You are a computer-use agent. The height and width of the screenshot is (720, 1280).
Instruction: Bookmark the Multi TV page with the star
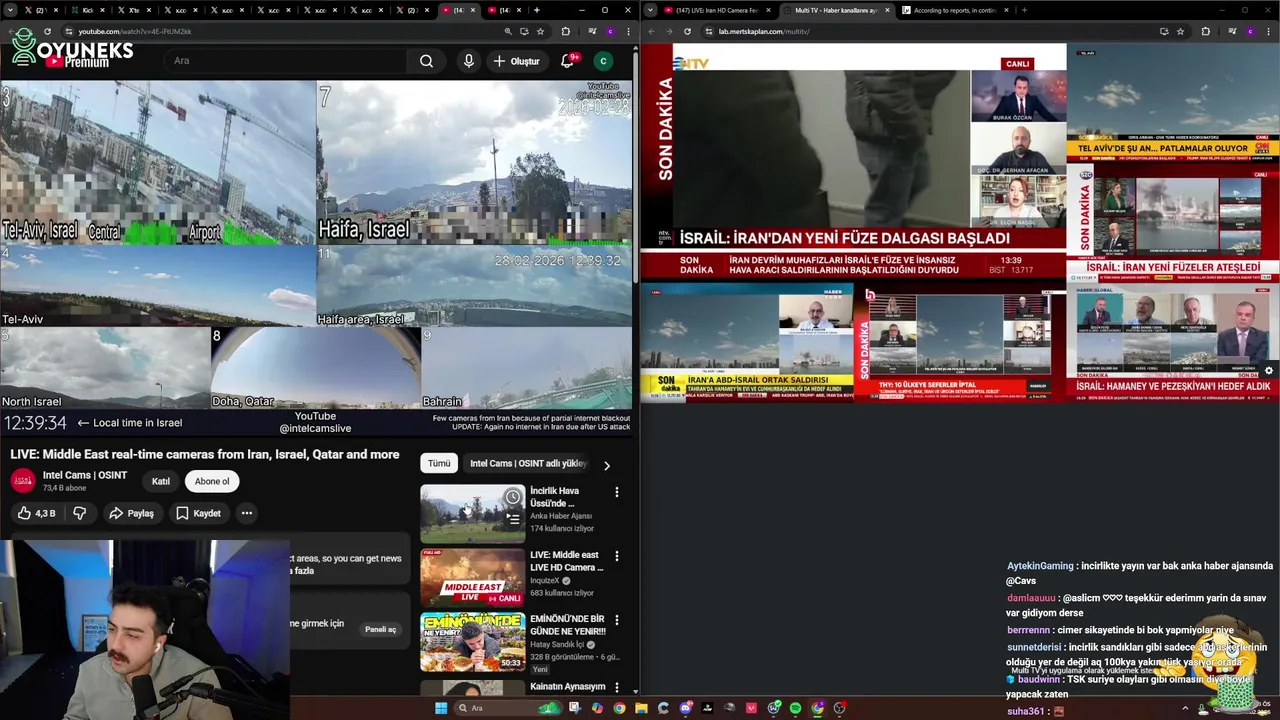(1181, 31)
